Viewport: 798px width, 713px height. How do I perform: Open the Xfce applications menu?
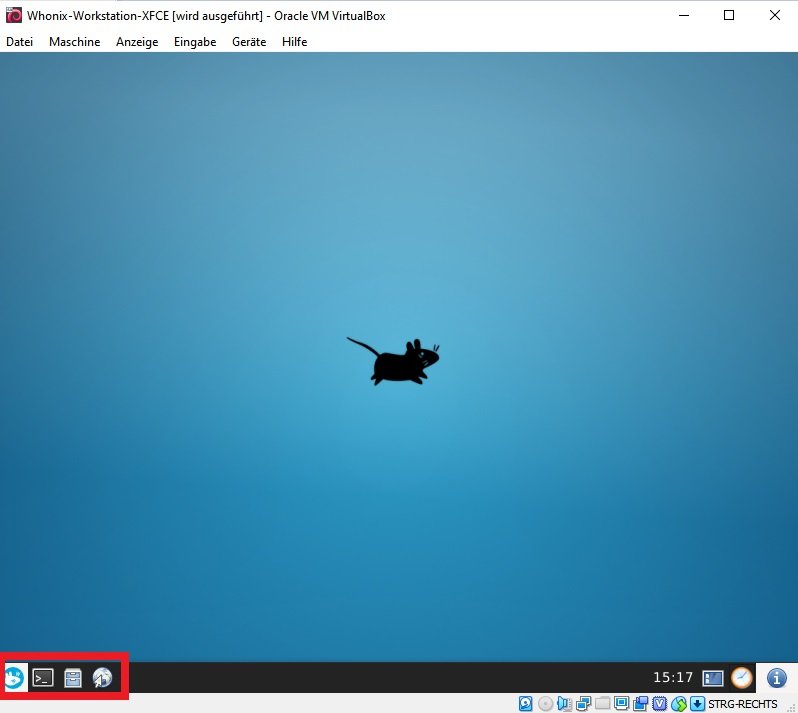[14, 678]
